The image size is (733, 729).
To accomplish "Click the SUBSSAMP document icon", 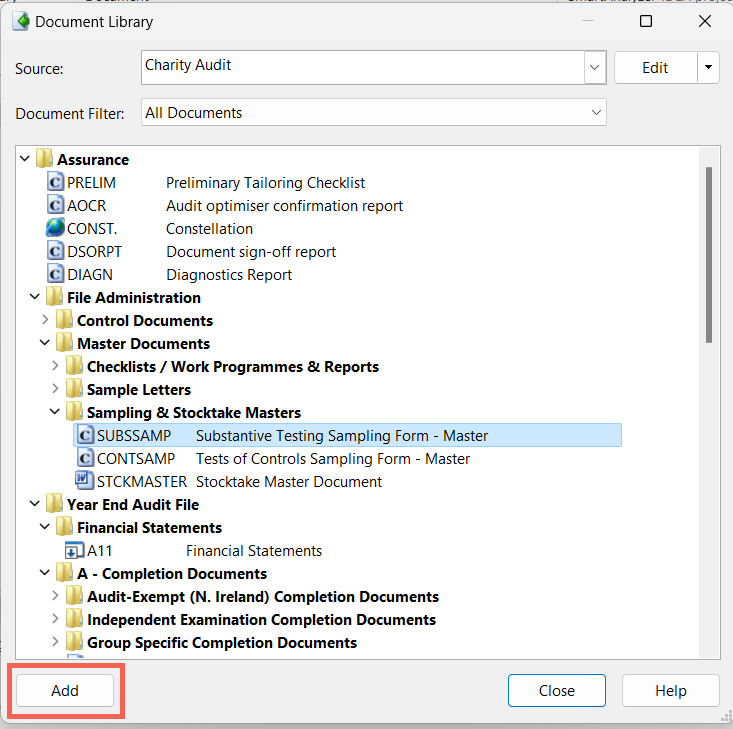I will [85, 435].
